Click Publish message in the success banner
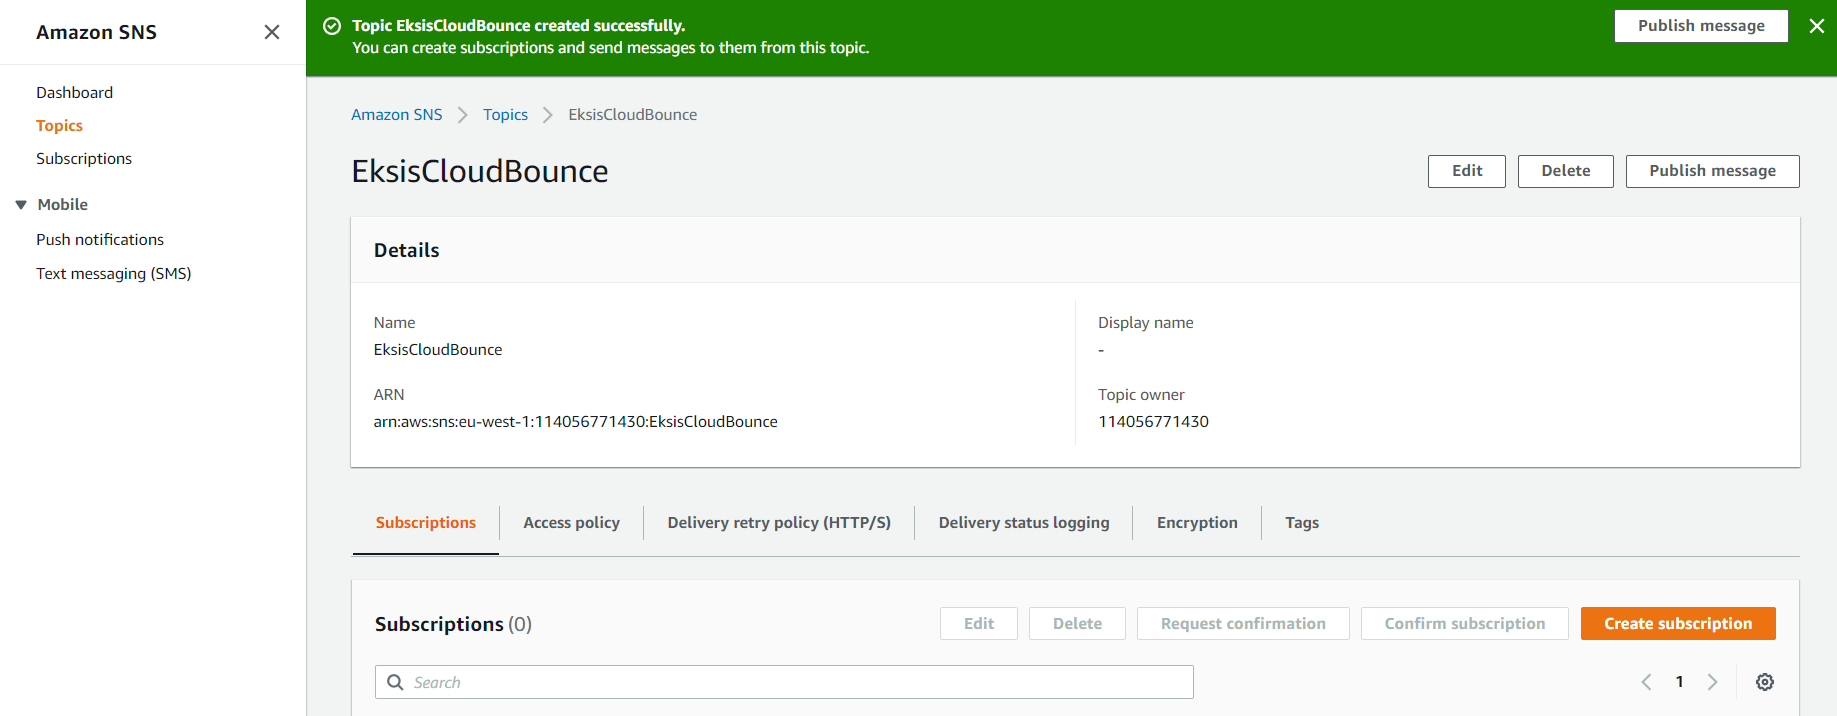The width and height of the screenshot is (1837, 716). [x=1700, y=26]
